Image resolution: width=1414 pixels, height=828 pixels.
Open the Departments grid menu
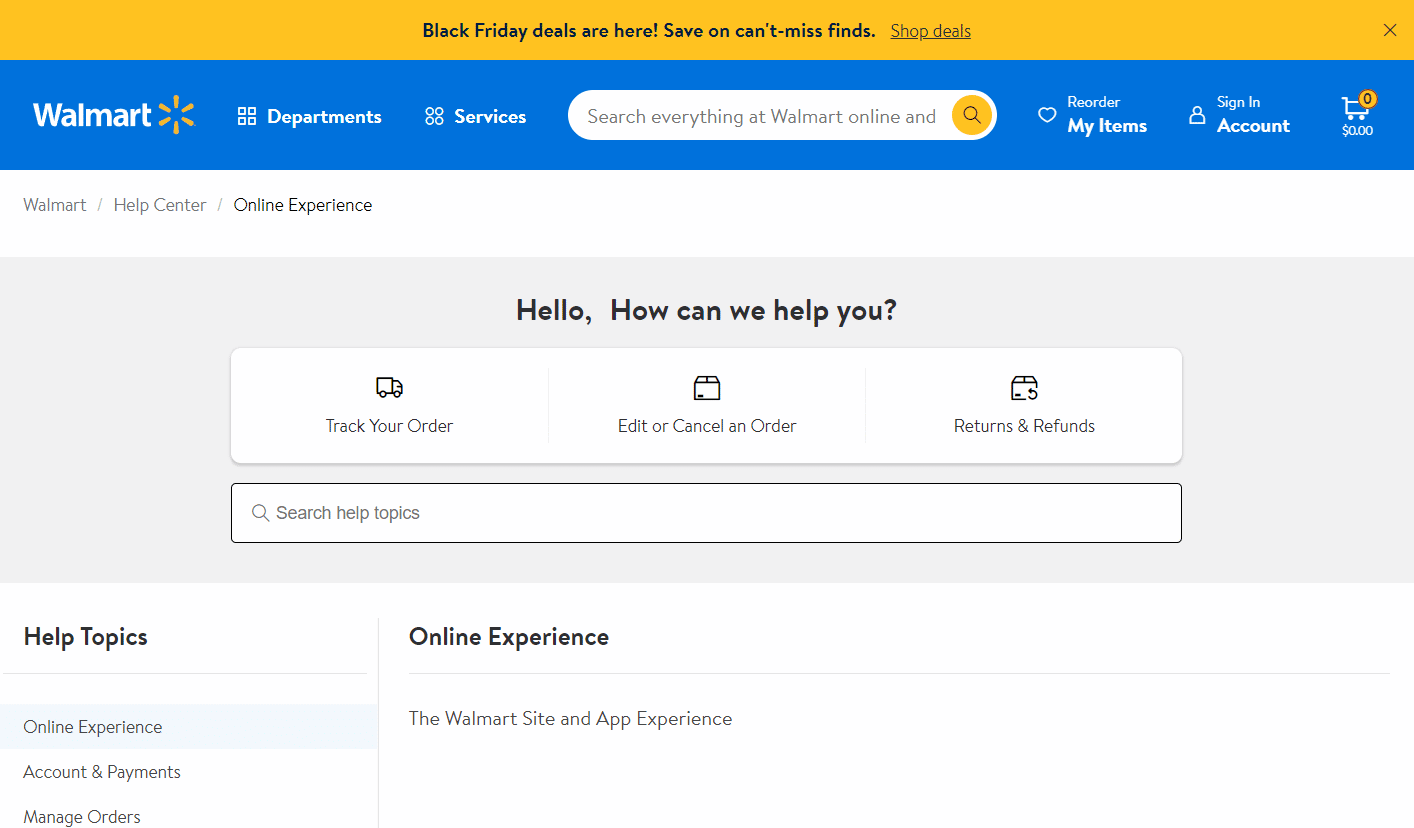[x=308, y=116]
